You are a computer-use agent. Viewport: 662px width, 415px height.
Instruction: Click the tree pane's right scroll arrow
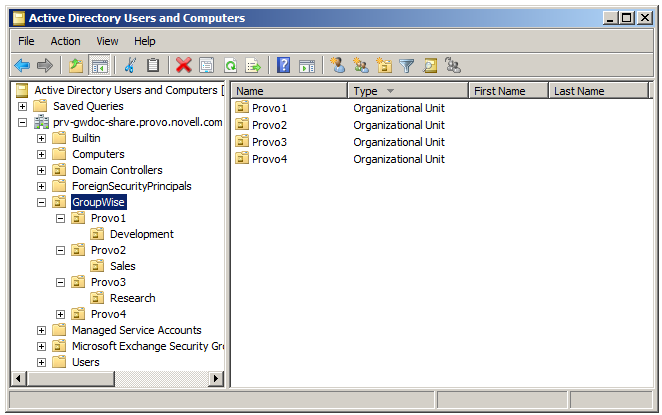(x=216, y=379)
